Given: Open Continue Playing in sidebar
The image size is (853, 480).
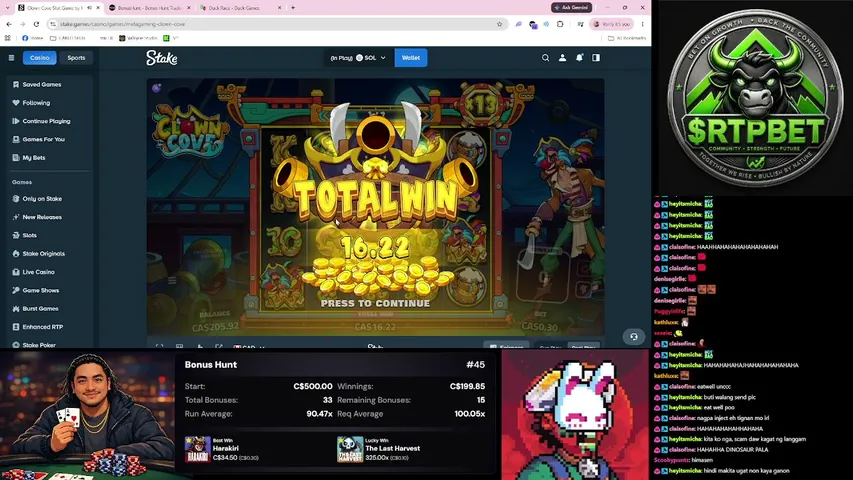Looking at the screenshot, I should [x=46, y=121].
